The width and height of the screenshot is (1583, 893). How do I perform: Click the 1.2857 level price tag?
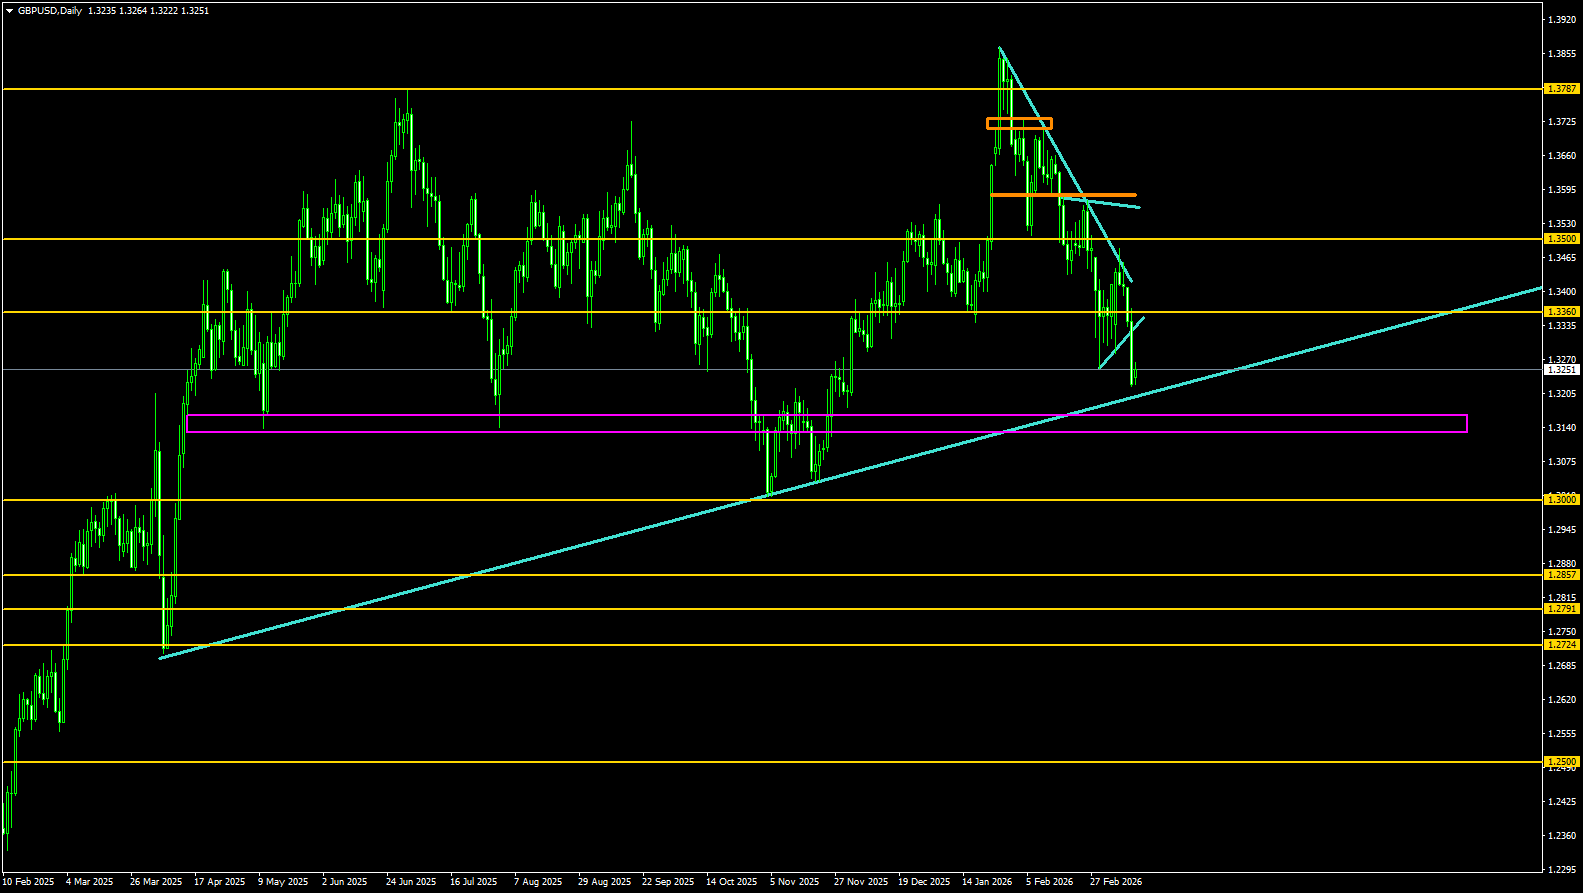pos(1562,575)
